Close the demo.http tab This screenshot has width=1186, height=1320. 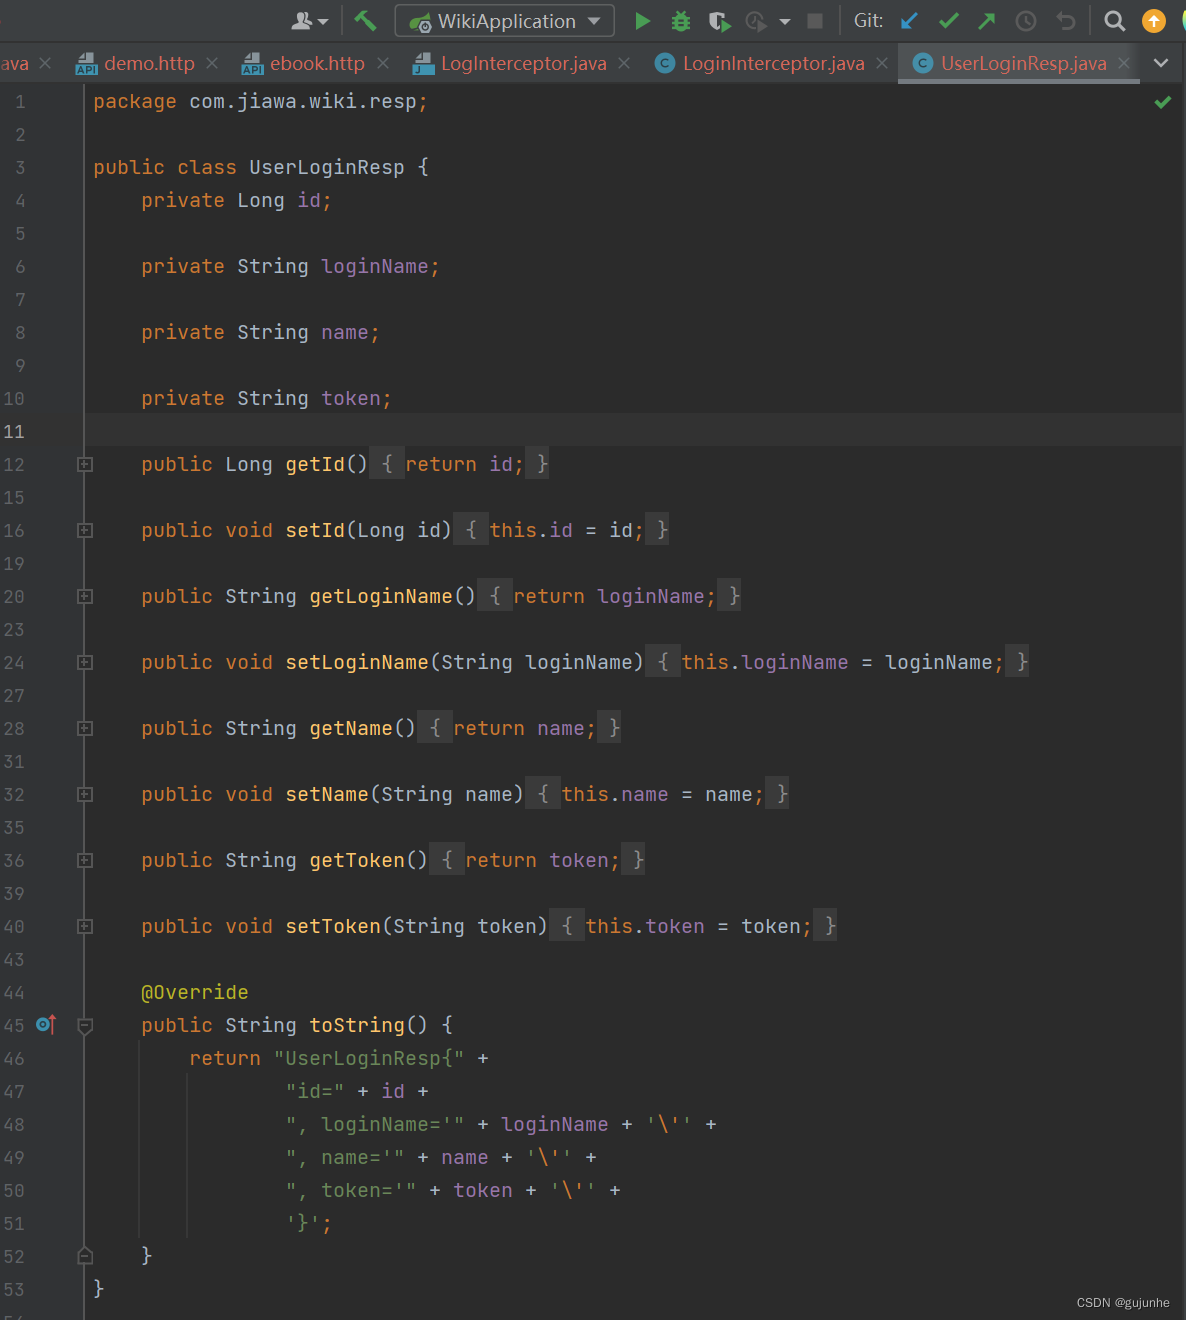tap(212, 63)
